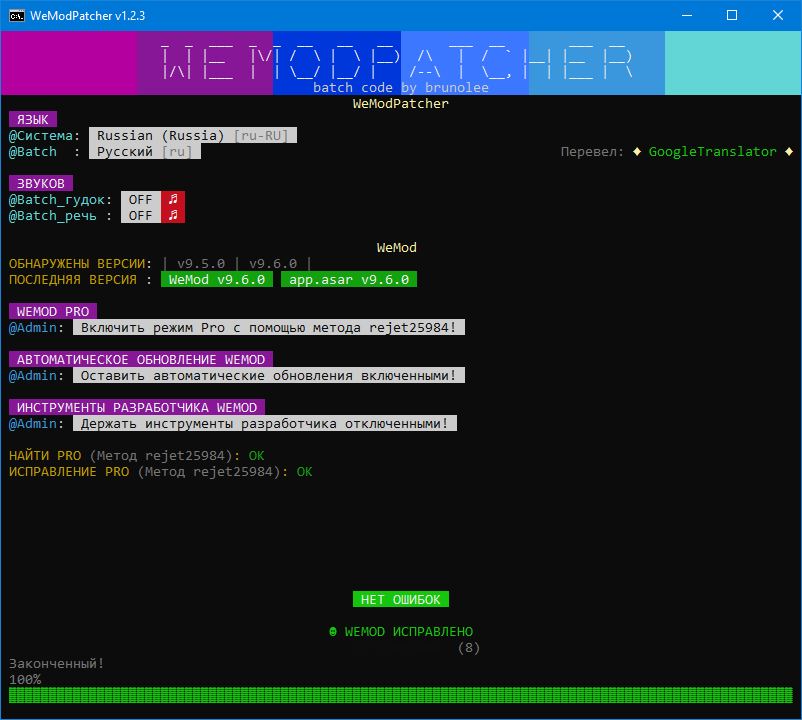Click the app.asar v9.6.0 button
Viewport: 802px width, 720px height.
coord(349,279)
